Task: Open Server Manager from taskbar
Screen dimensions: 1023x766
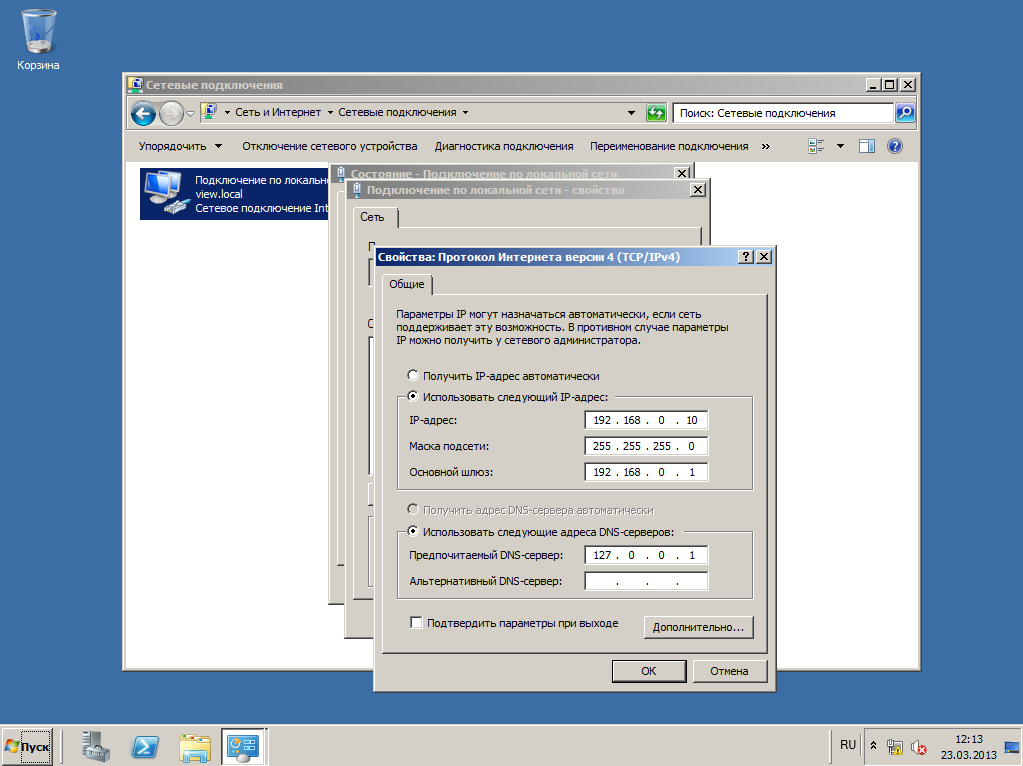Action: [x=97, y=746]
